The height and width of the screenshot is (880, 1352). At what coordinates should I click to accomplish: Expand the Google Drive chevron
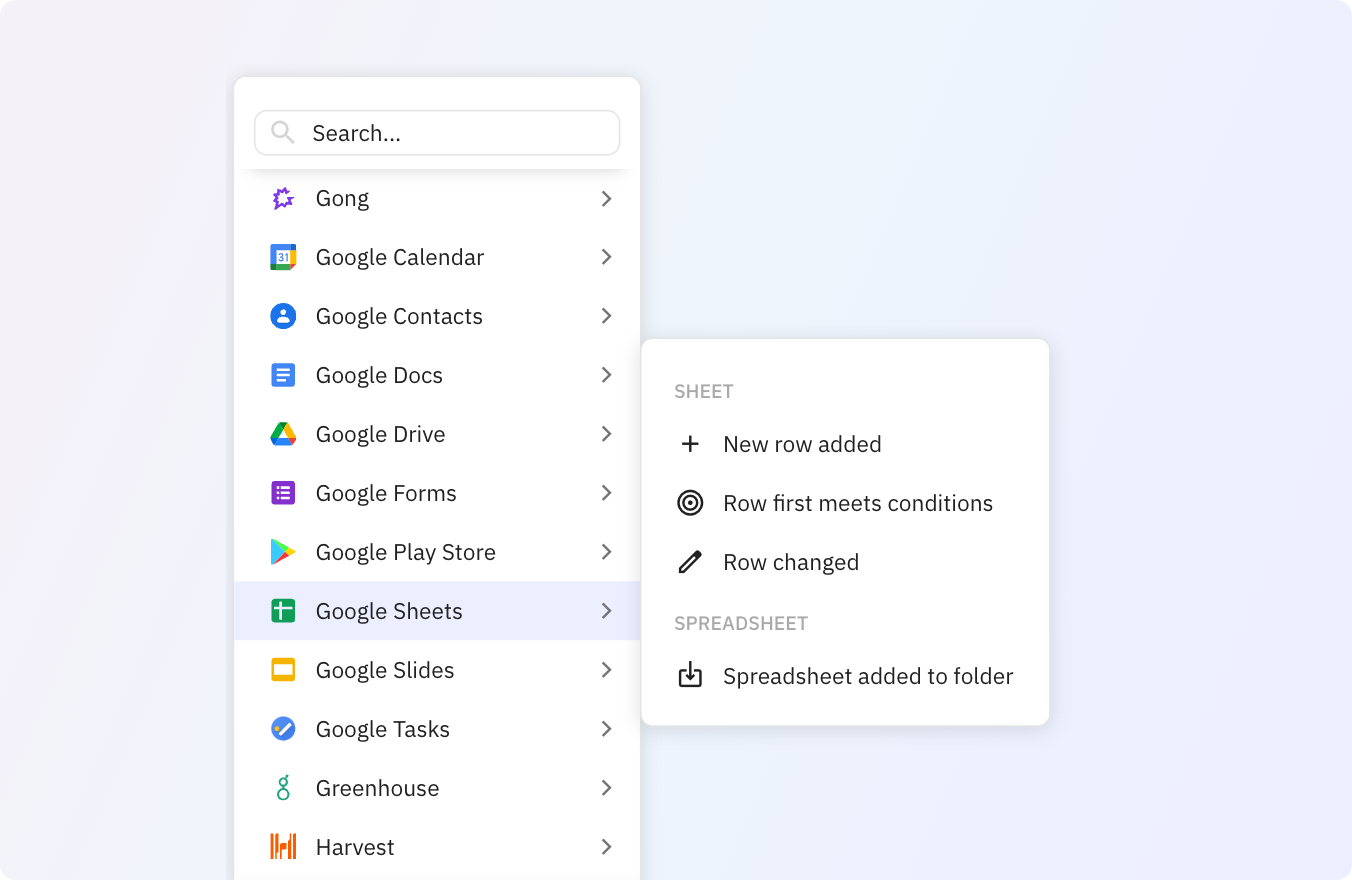606,434
